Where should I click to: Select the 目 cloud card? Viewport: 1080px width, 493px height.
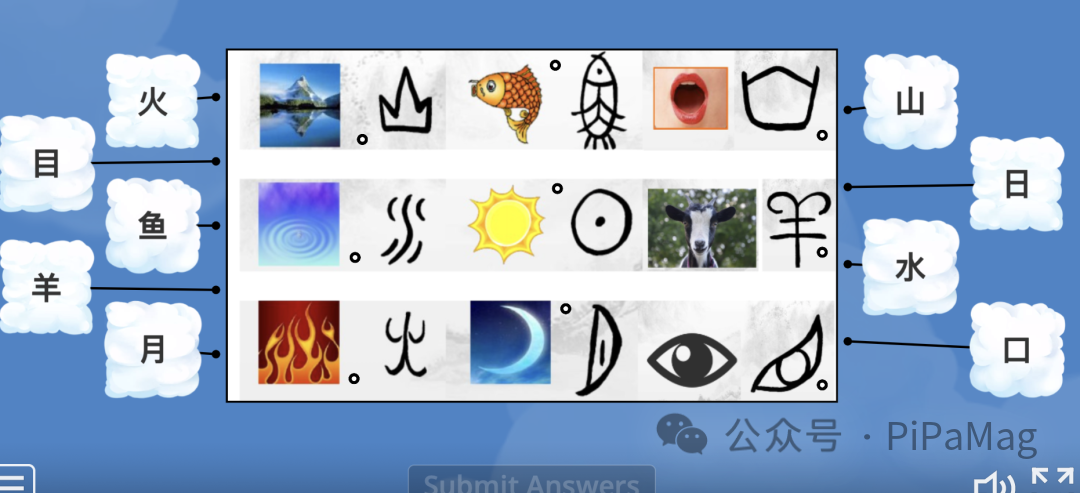[47, 164]
